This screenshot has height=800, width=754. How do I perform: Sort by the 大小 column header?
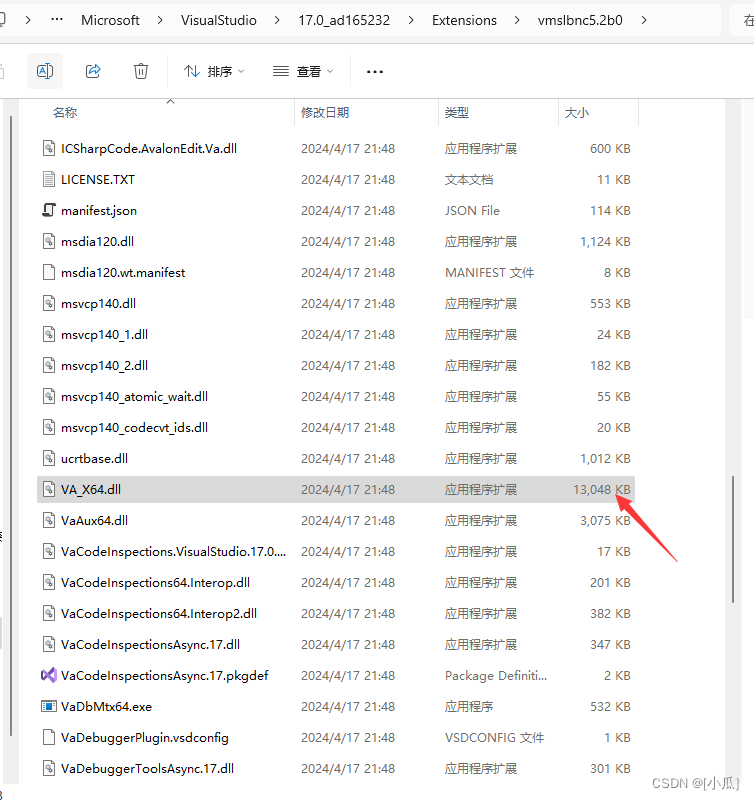577,113
